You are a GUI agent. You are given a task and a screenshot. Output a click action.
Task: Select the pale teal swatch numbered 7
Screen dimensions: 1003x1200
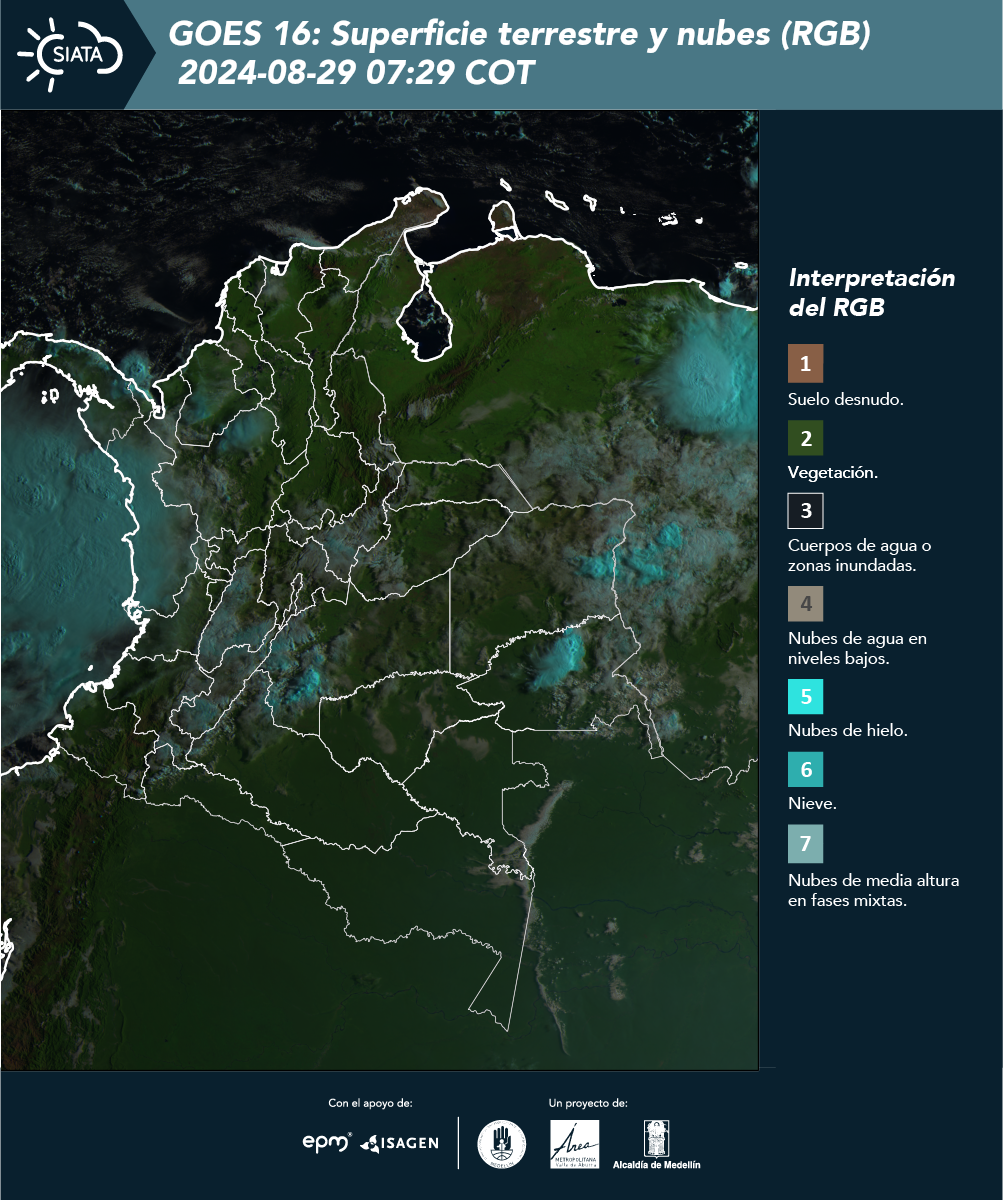[805, 844]
